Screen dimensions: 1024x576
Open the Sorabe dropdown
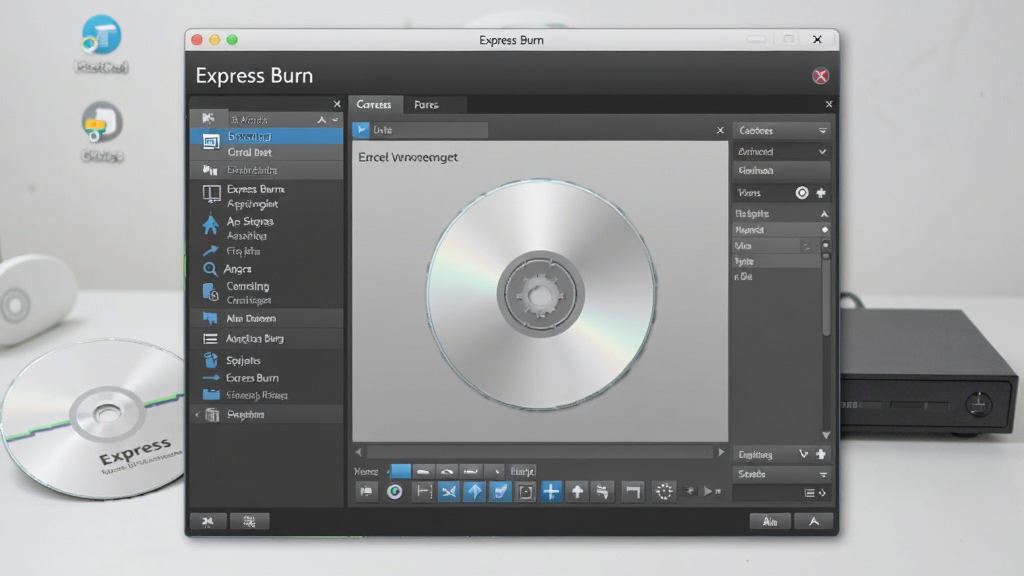(x=782, y=474)
